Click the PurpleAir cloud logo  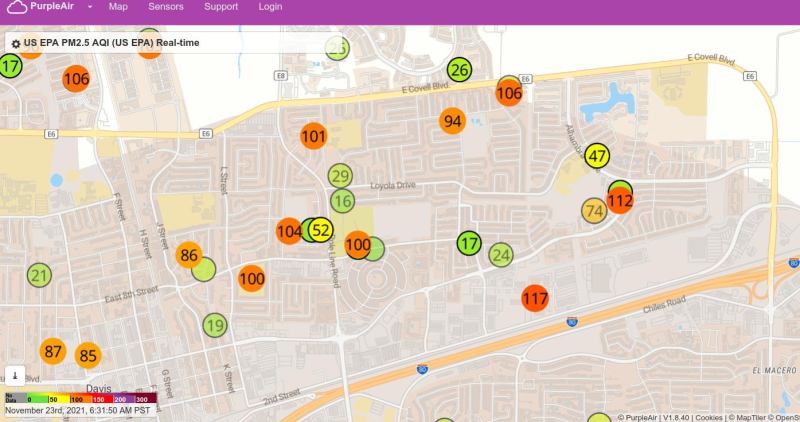[17, 7]
